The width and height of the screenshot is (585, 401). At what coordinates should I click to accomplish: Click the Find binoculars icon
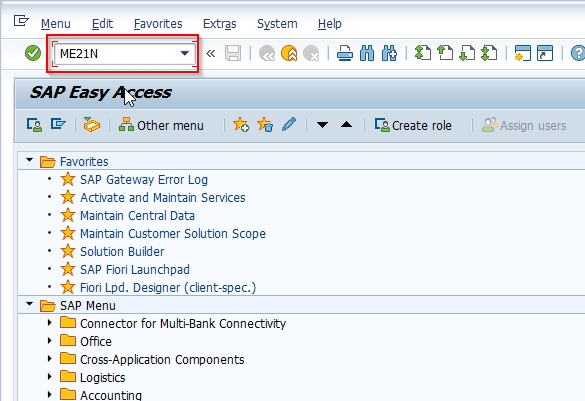(x=367, y=53)
